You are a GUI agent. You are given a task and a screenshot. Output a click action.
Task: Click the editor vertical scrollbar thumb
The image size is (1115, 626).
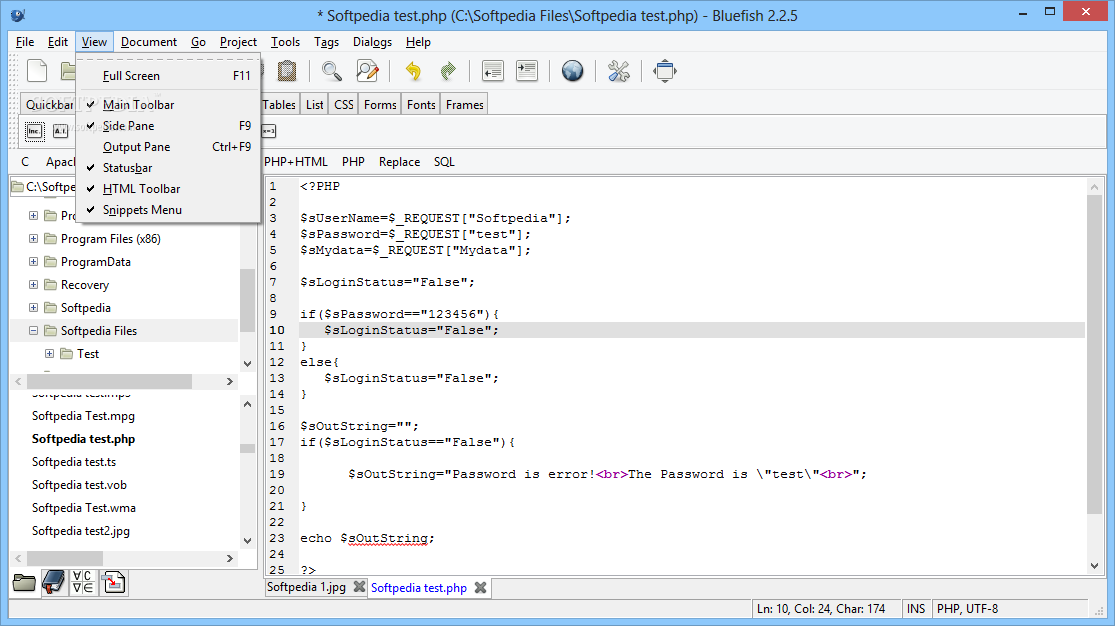1094,353
